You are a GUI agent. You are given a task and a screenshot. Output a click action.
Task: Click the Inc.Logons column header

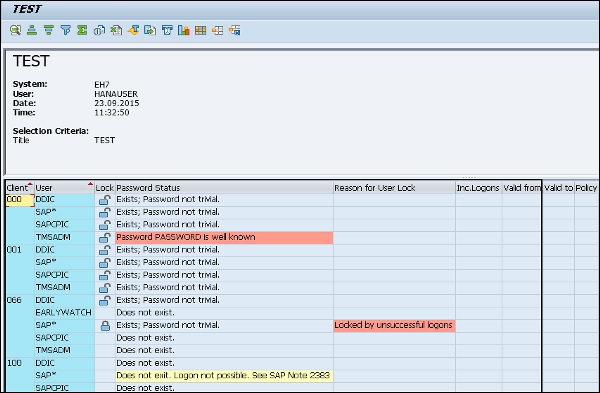(x=479, y=188)
